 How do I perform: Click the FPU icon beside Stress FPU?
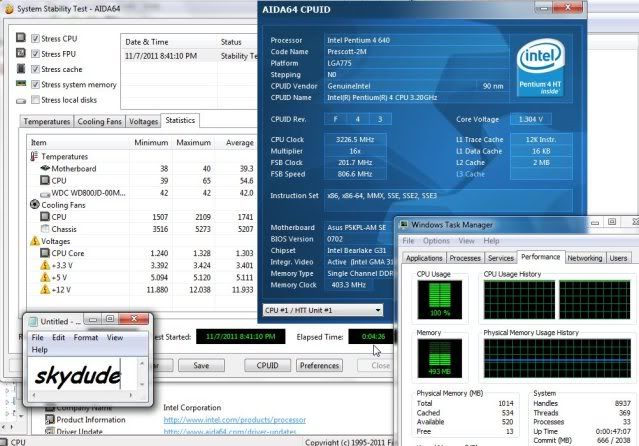tap(21, 53)
